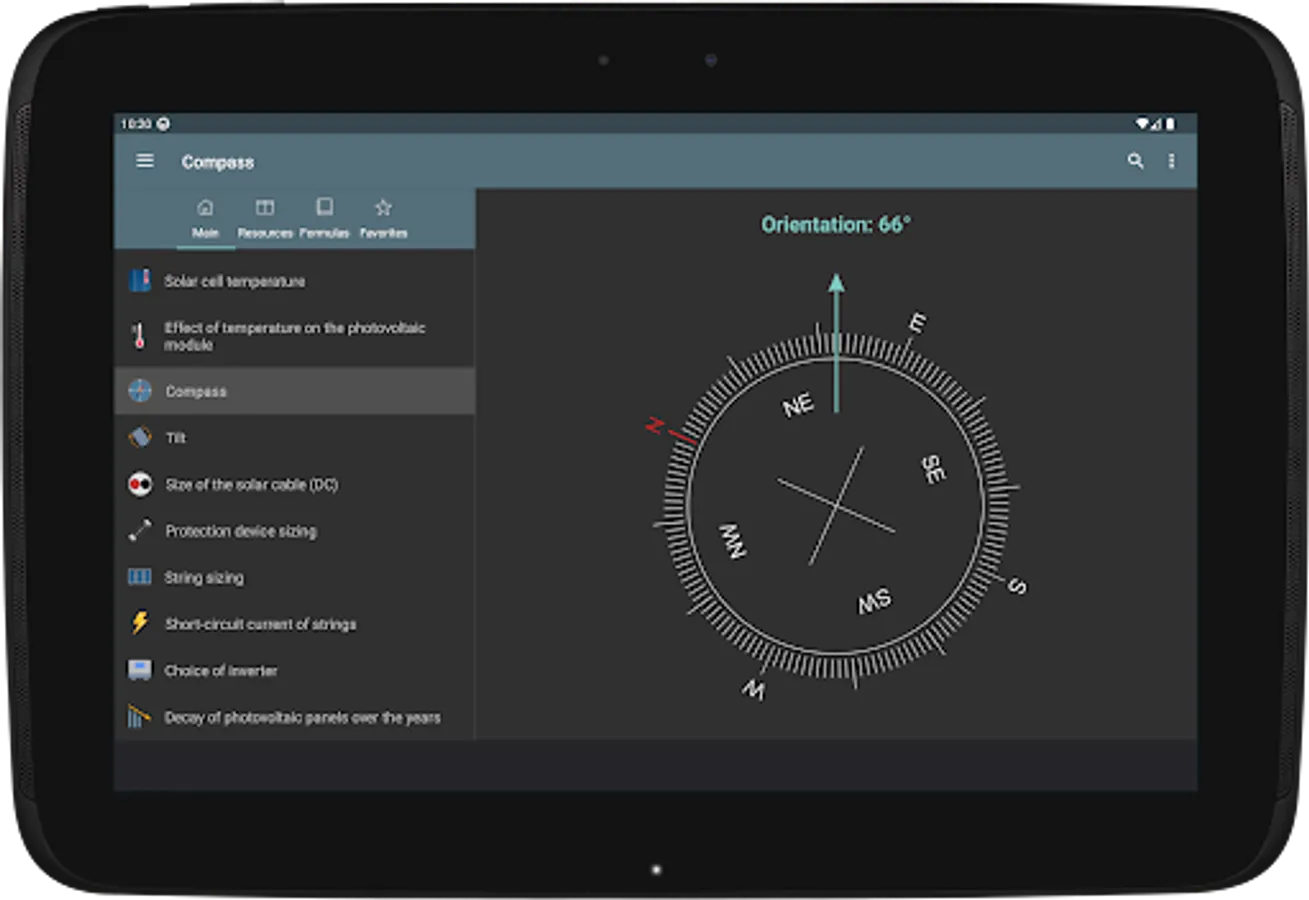Open Protection device sizing entry
Image resolution: width=1309 pixels, height=900 pixels.
pyautogui.click(x=241, y=531)
